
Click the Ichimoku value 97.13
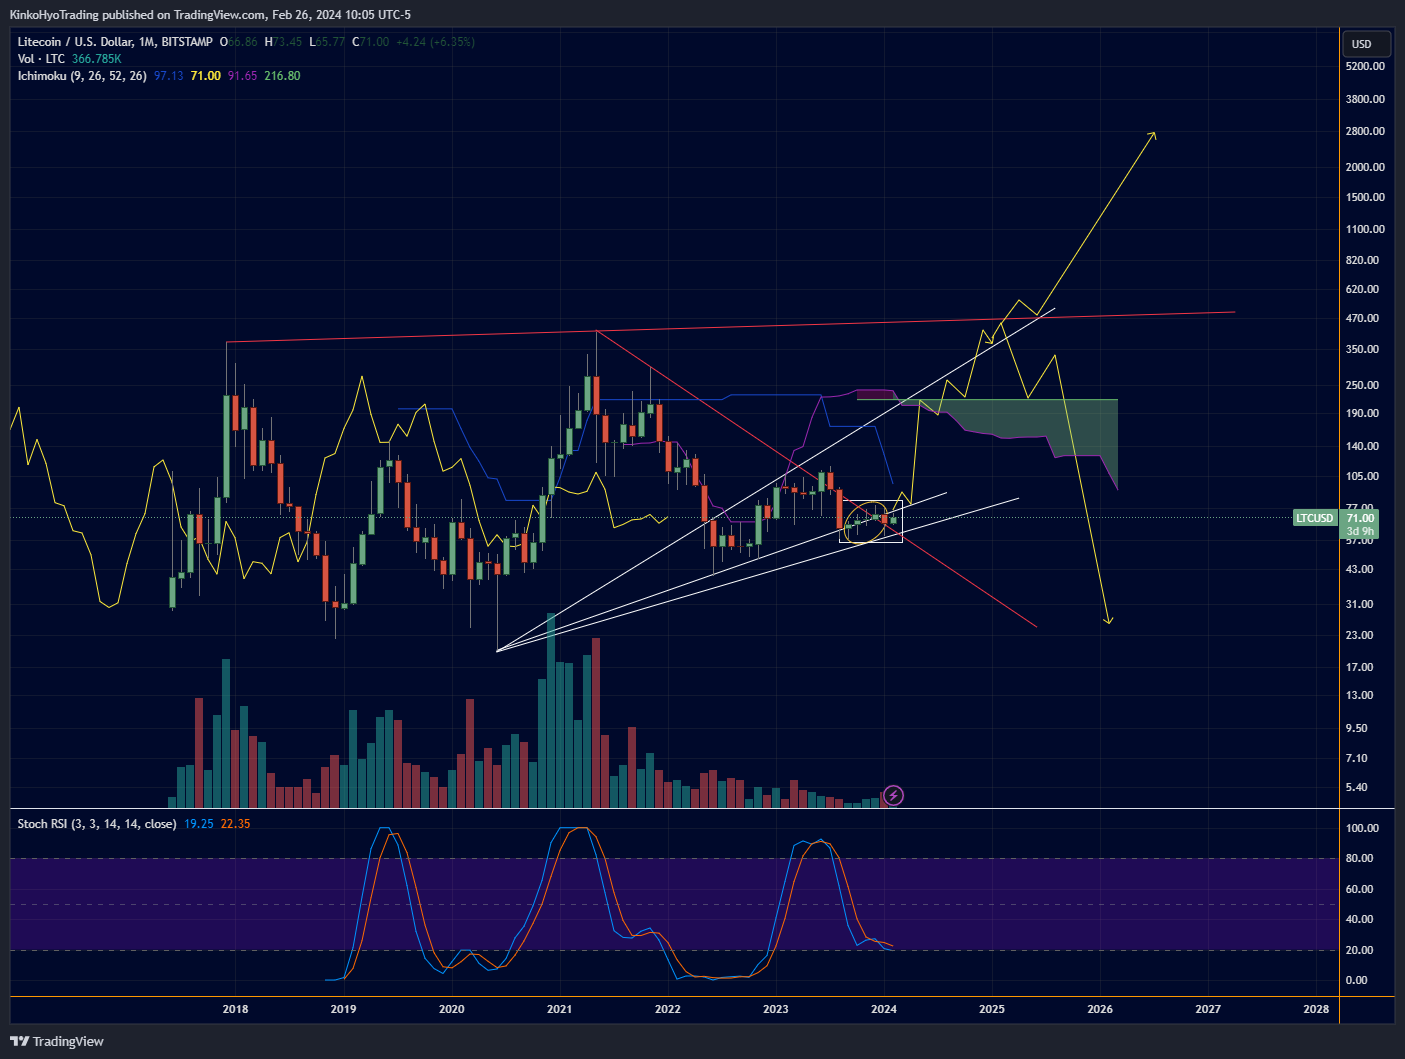click(x=169, y=76)
